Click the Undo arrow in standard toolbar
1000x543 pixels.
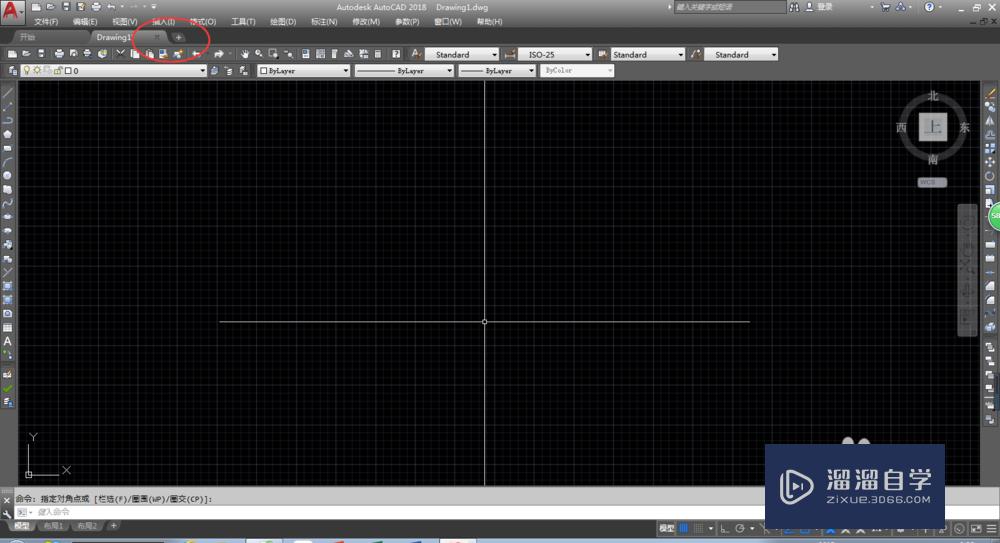196,54
